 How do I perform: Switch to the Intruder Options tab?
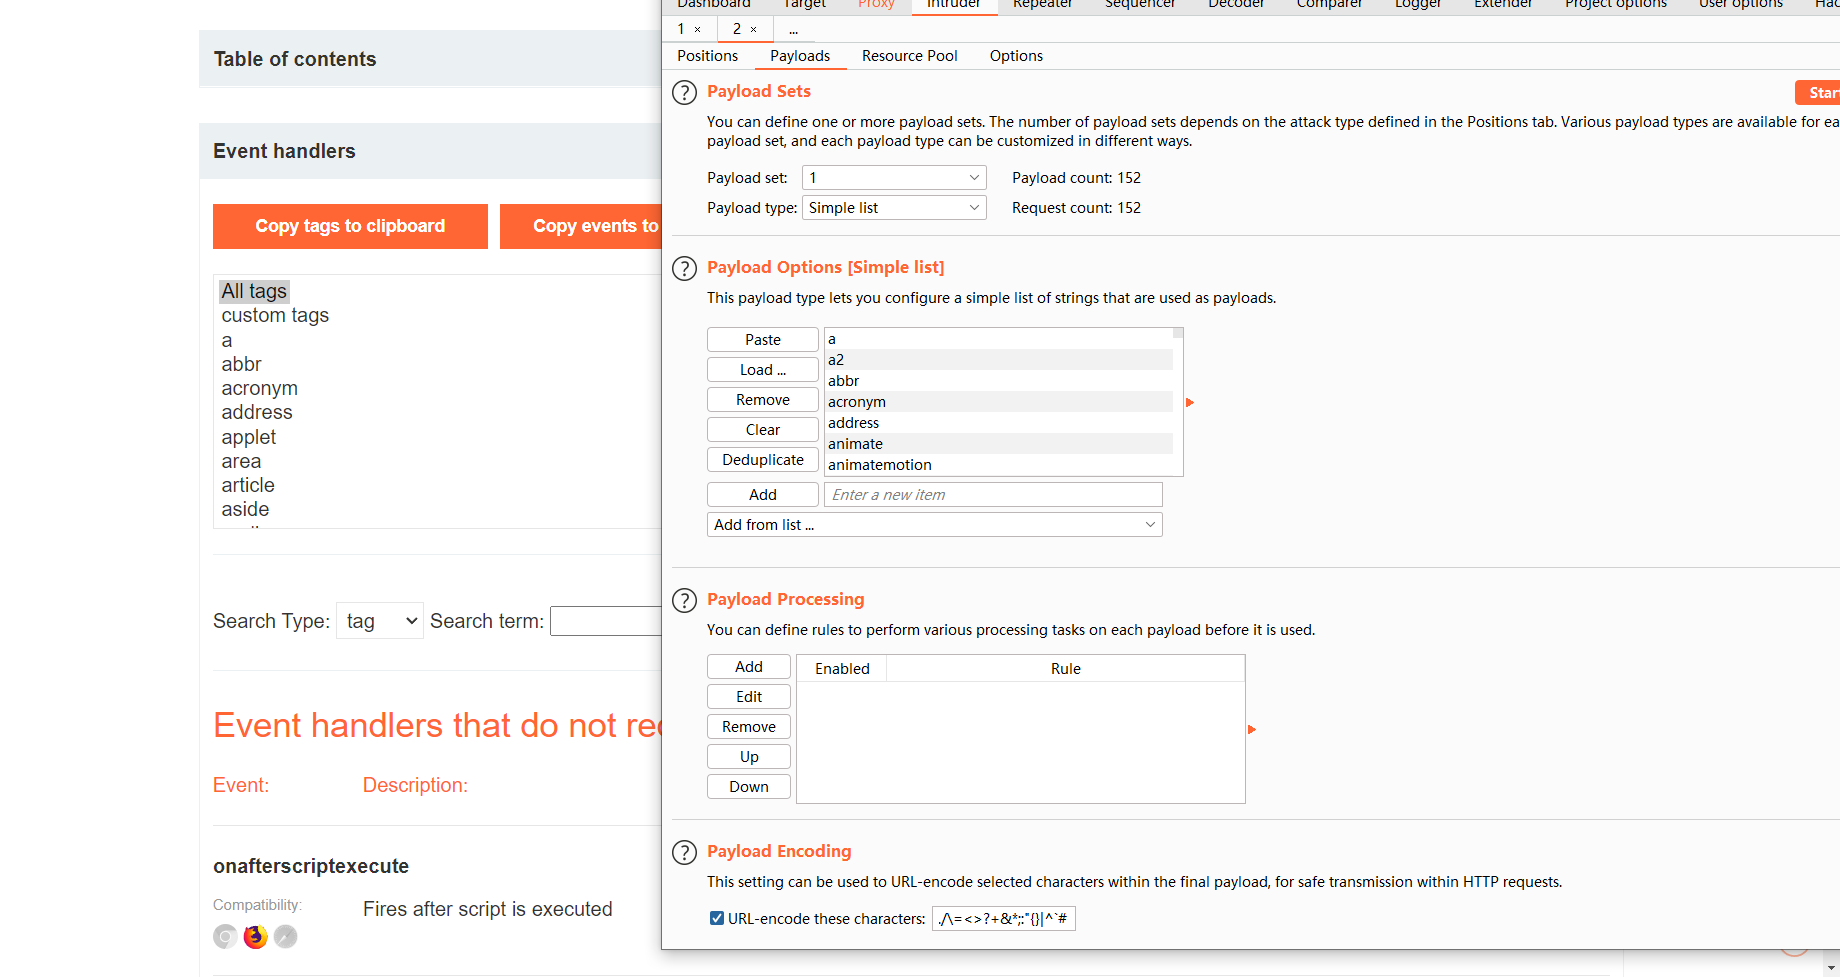[x=1016, y=56]
